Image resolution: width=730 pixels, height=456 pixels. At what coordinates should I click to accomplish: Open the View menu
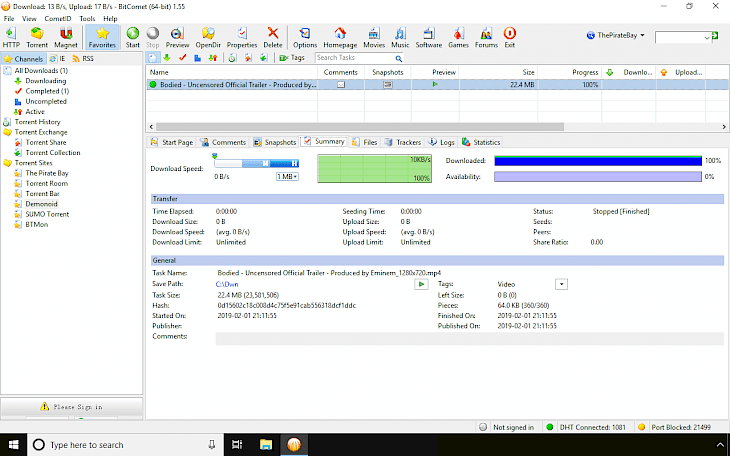(x=29, y=19)
